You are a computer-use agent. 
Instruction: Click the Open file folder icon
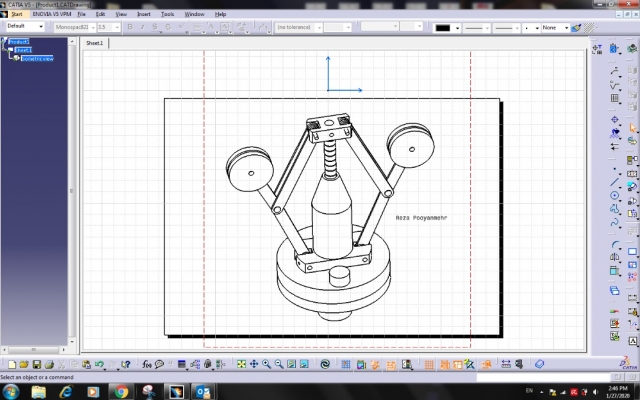click(24, 364)
